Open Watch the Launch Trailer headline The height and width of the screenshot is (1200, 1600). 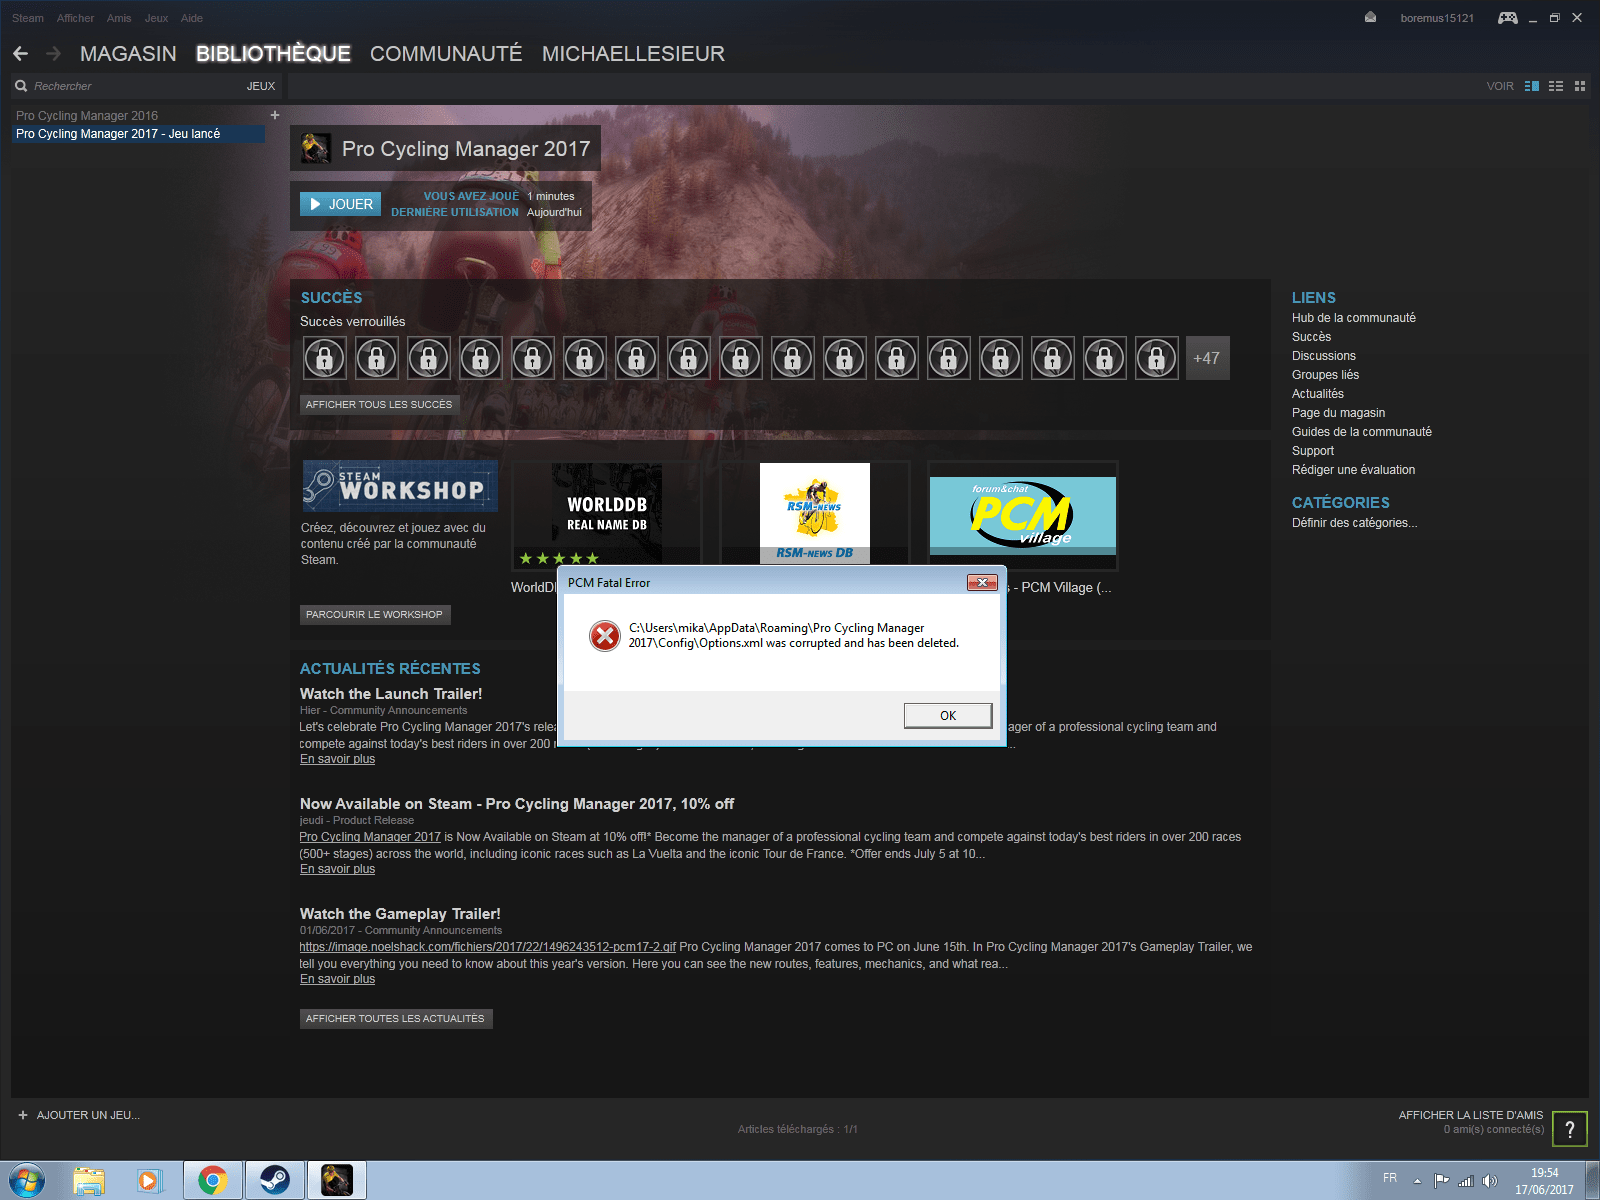[391, 694]
